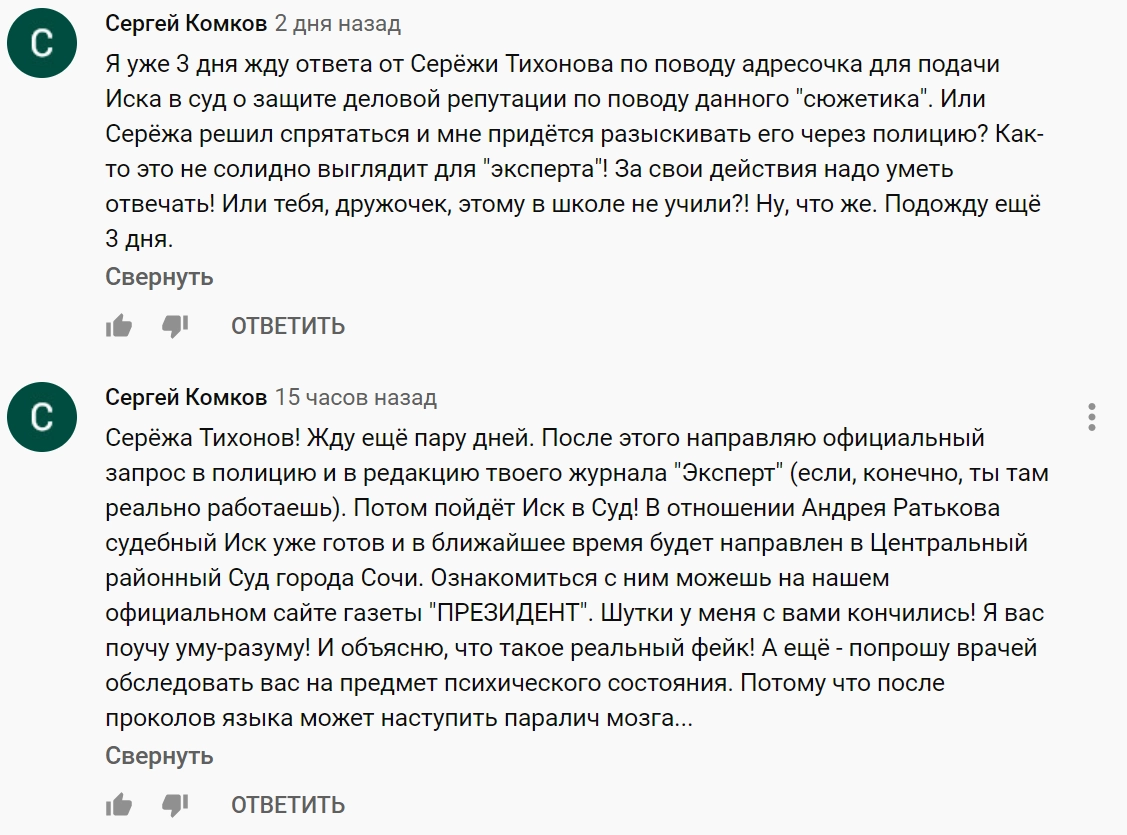
Task: Click the "15 часов назад" timestamp
Action: pyautogui.click(x=356, y=398)
